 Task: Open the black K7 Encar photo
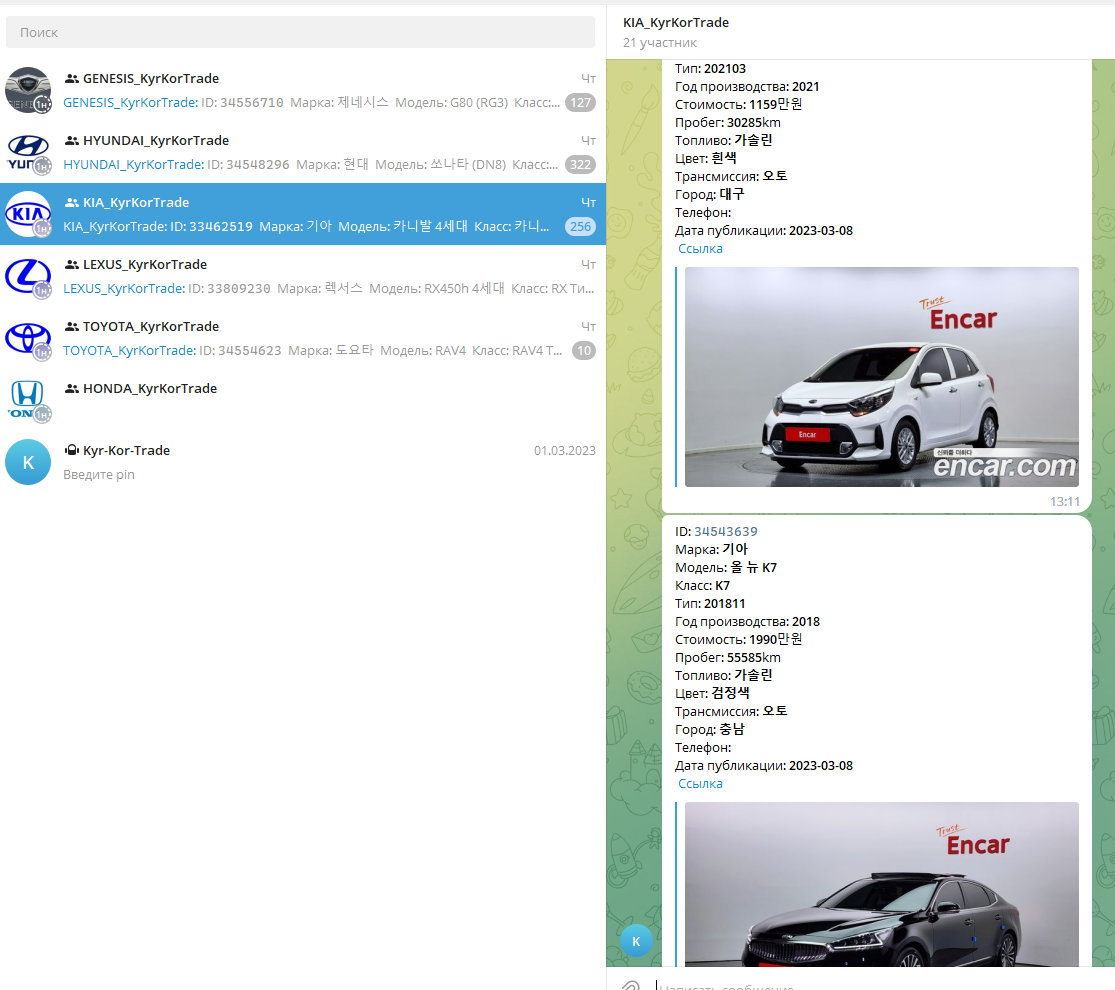(x=882, y=884)
